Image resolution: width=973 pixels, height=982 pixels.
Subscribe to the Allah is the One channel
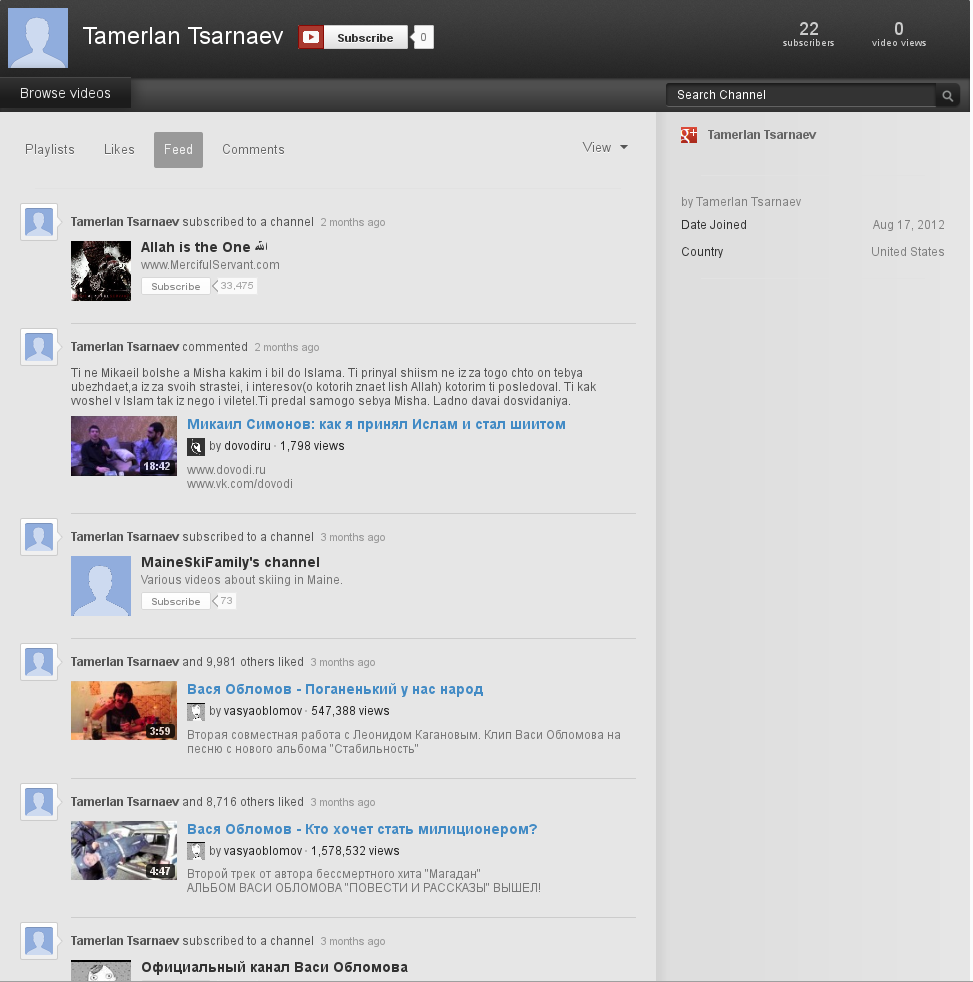click(x=175, y=286)
